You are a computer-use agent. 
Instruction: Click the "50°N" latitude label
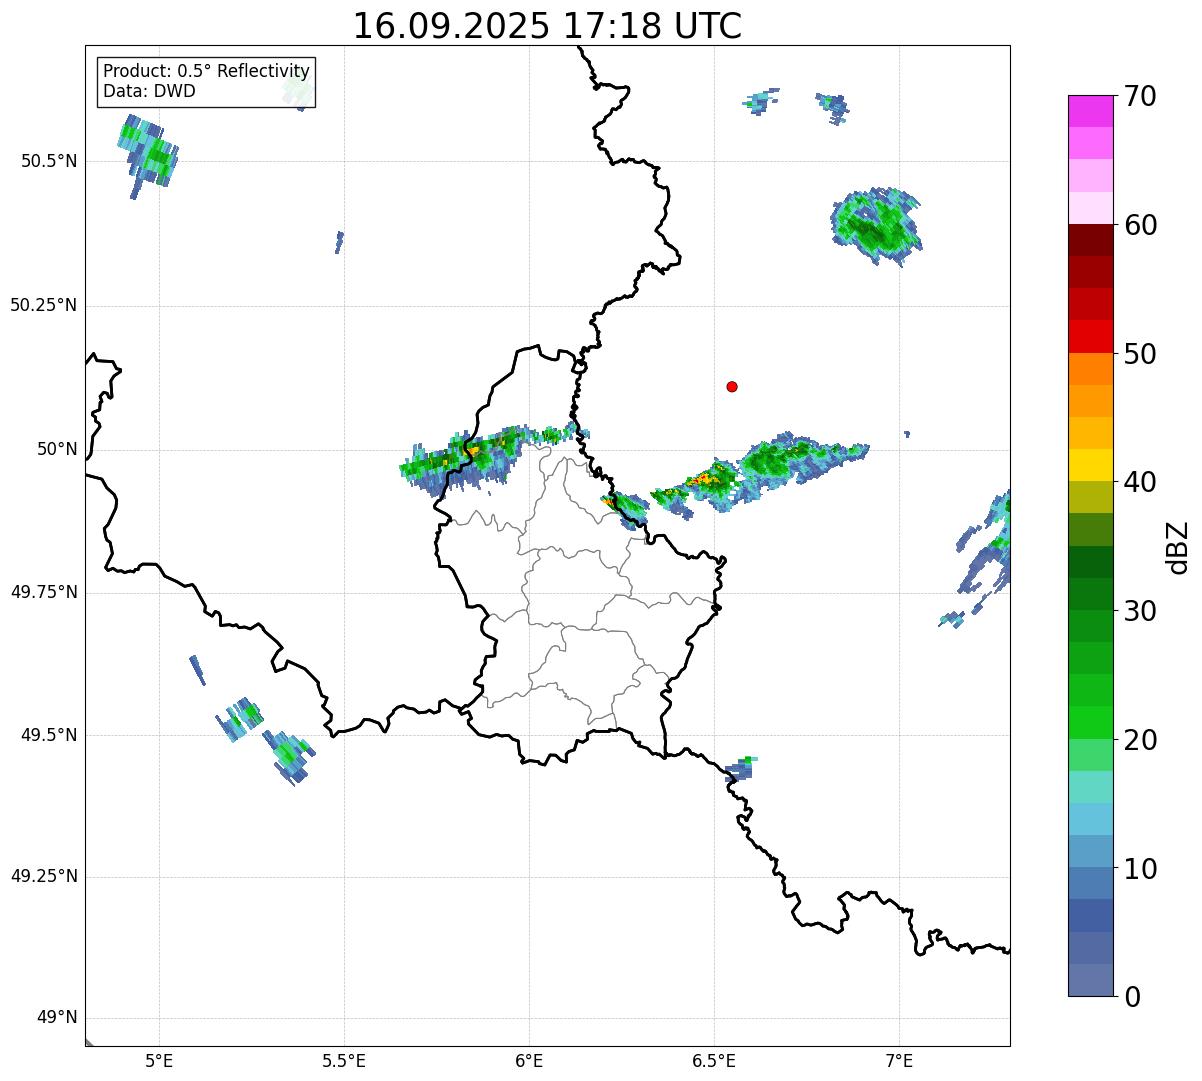pos(57,450)
